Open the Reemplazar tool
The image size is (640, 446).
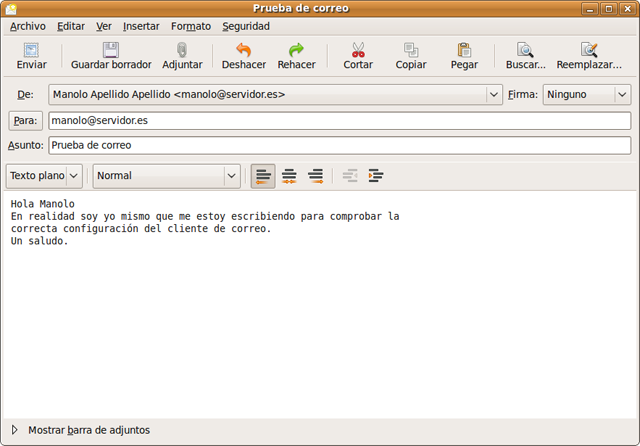click(x=589, y=50)
